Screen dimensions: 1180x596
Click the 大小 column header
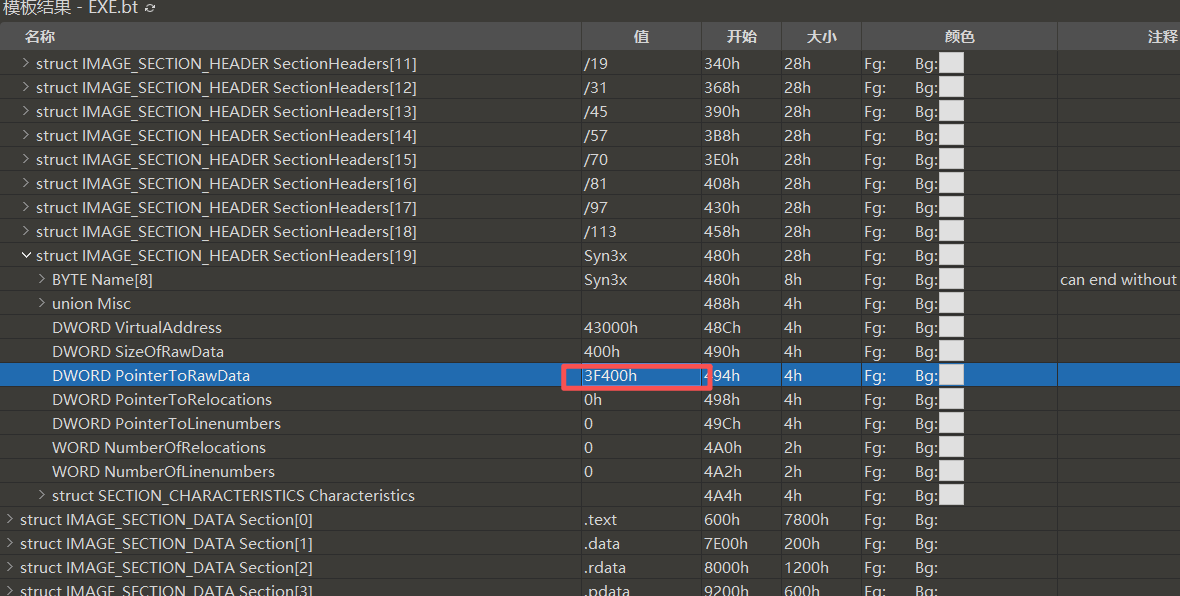click(821, 37)
